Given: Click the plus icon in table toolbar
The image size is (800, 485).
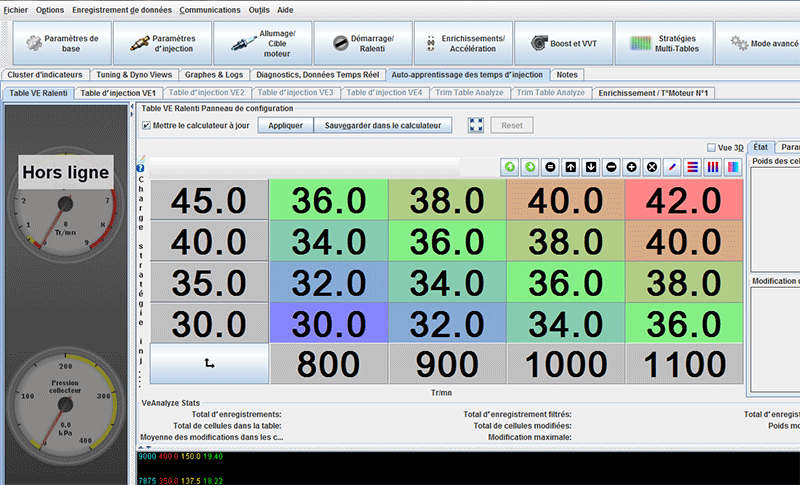Looking at the screenshot, I should point(631,166).
